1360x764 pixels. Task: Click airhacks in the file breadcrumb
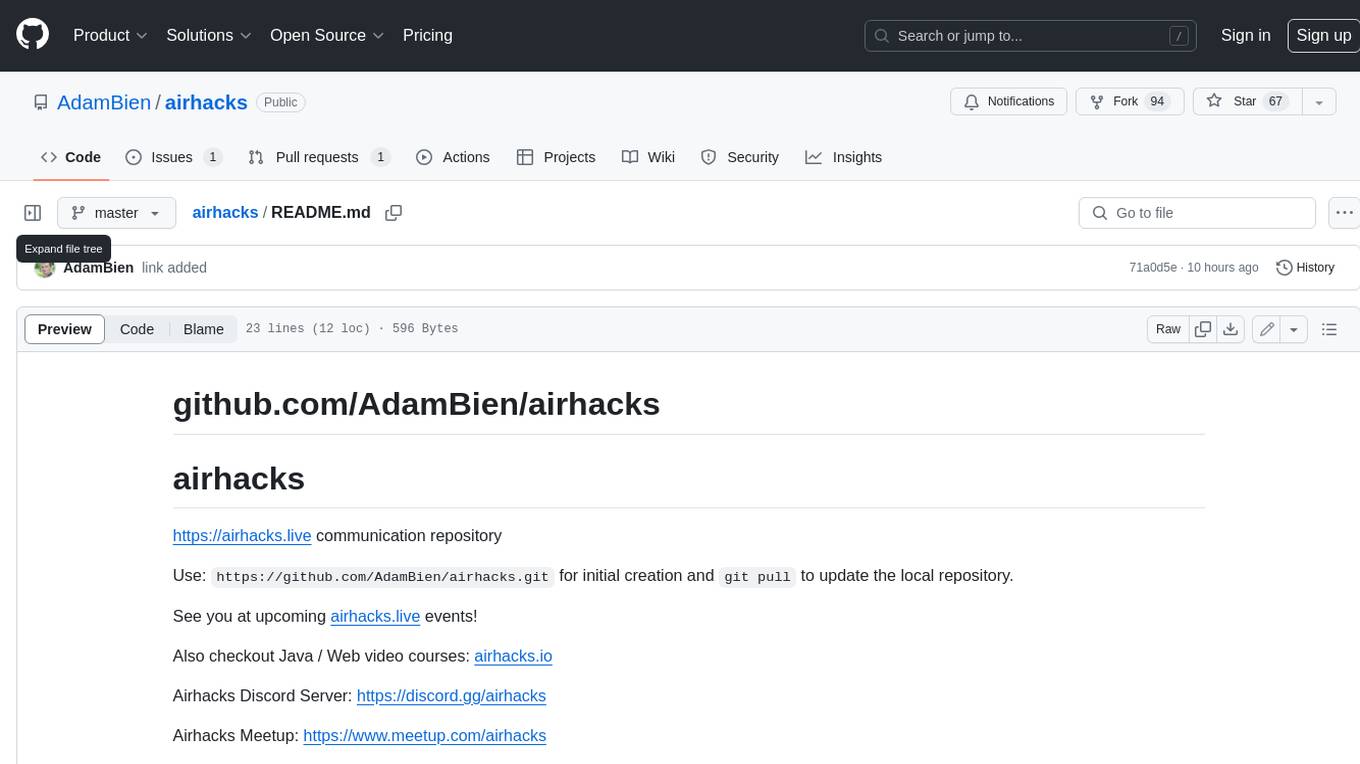pos(225,213)
